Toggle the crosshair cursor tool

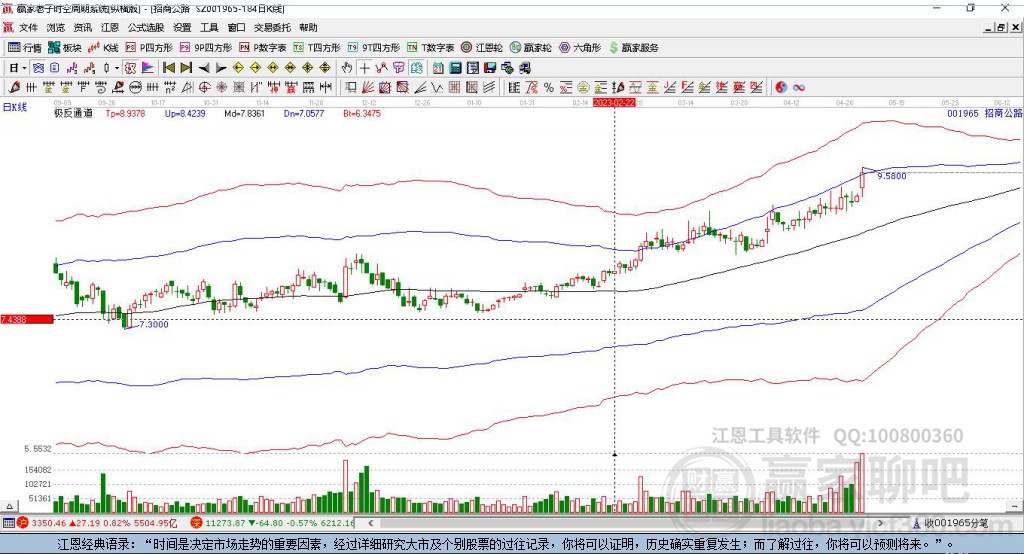[x=364, y=68]
